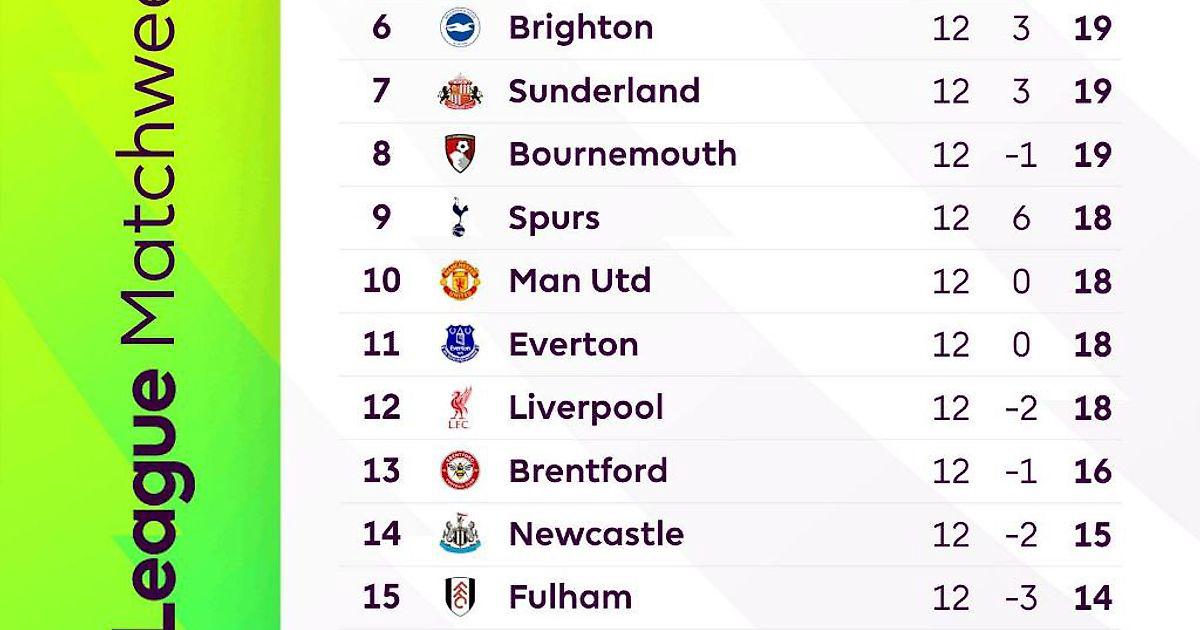1200x630 pixels.
Task: Click Spurs' 18 points value
Action: [x=1092, y=219]
